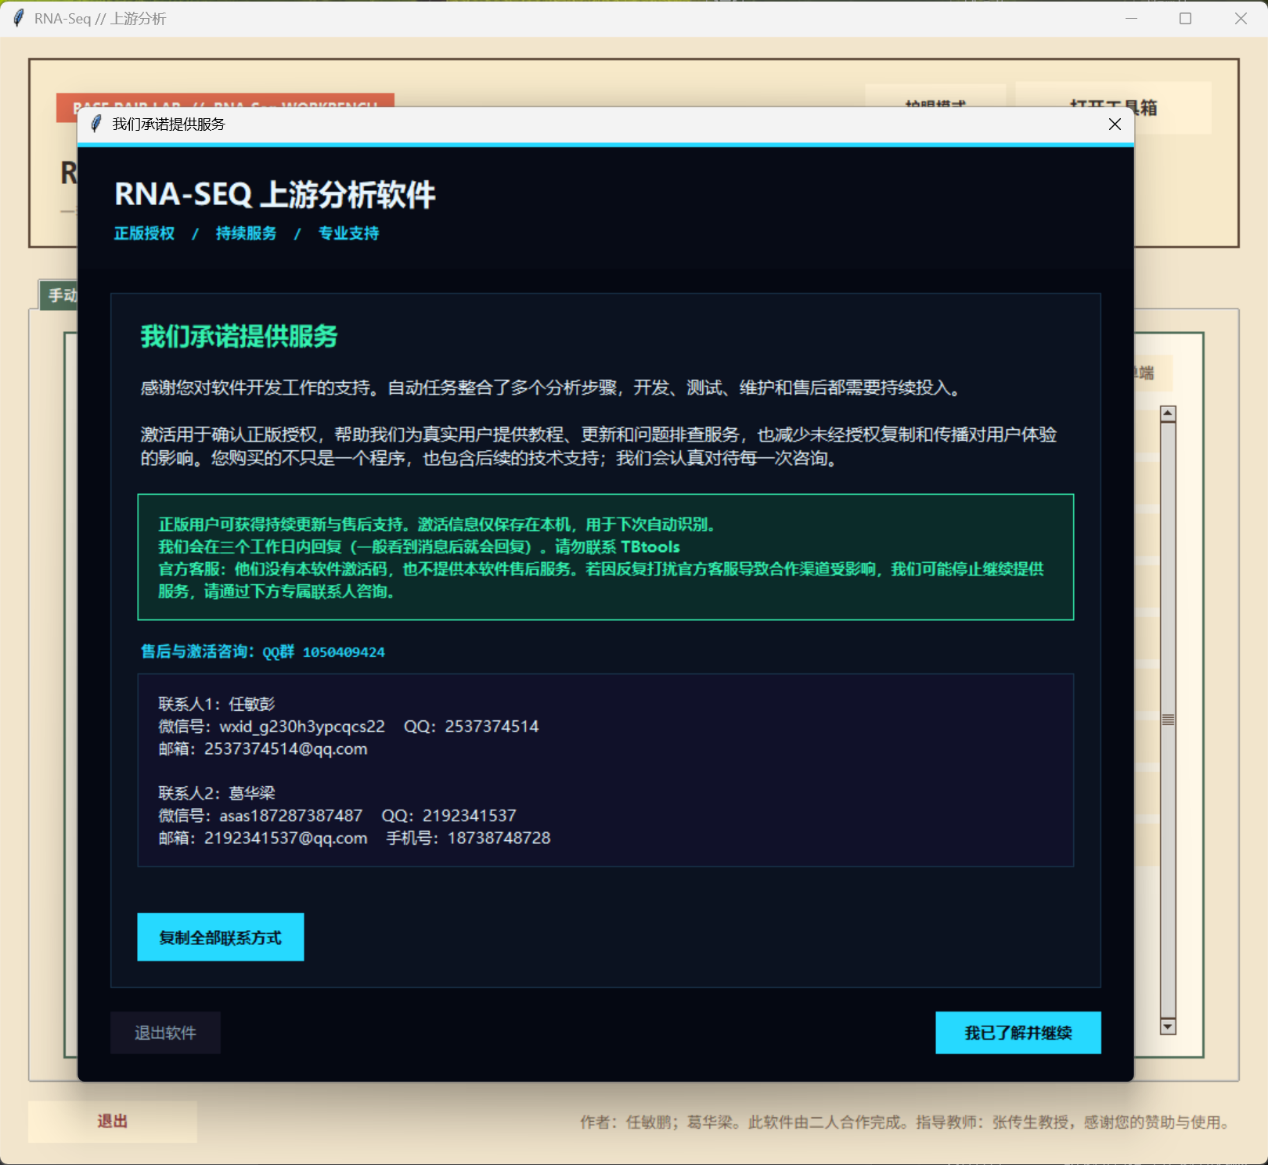The width and height of the screenshot is (1268, 1165).
Task: Select the 持续服务 label in header
Action: (x=246, y=233)
